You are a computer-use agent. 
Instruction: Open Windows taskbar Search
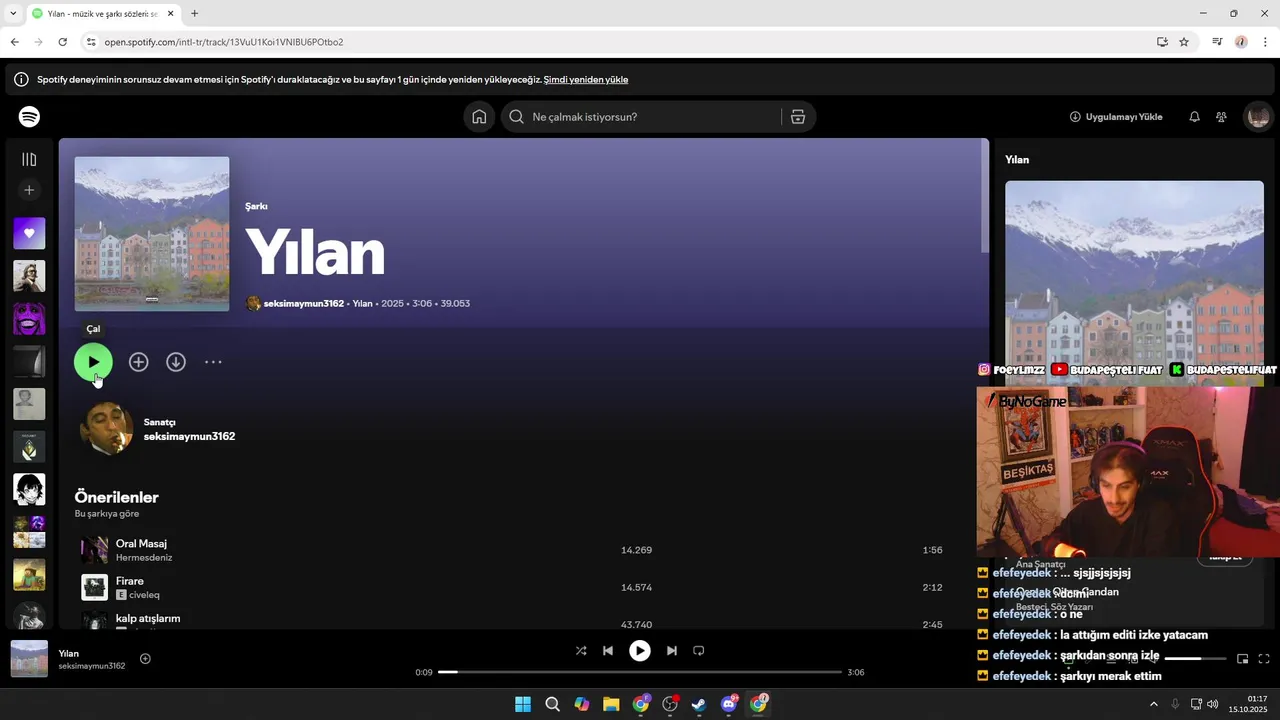pyautogui.click(x=552, y=704)
